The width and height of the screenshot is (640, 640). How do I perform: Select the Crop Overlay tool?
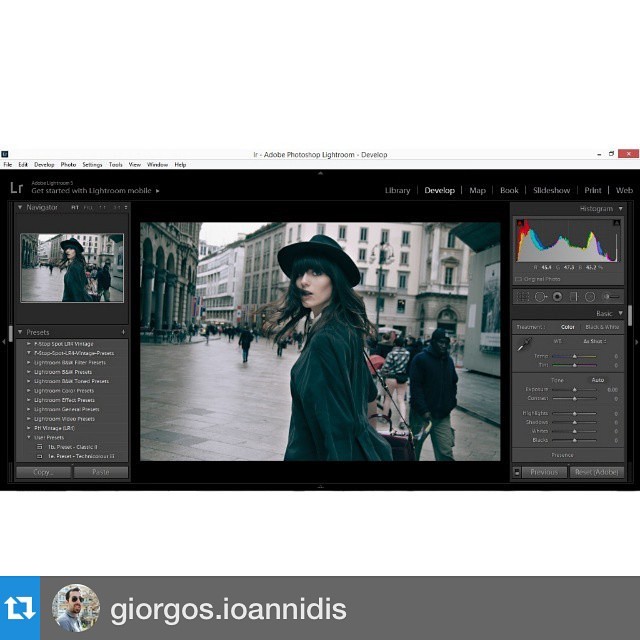click(x=523, y=297)
